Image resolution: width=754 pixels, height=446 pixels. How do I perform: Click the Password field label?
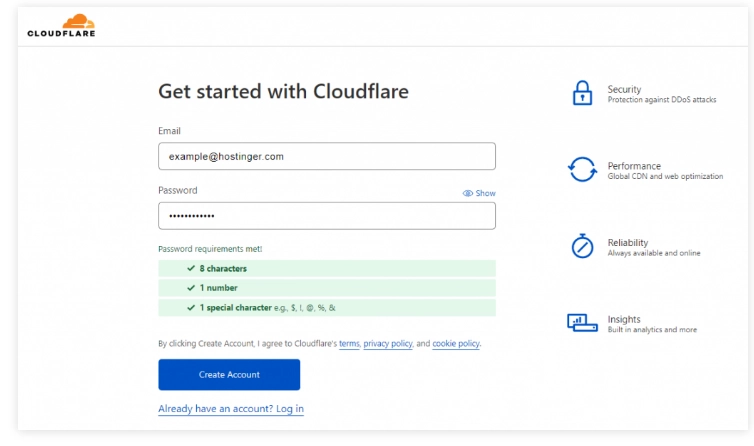coord(177,190)
